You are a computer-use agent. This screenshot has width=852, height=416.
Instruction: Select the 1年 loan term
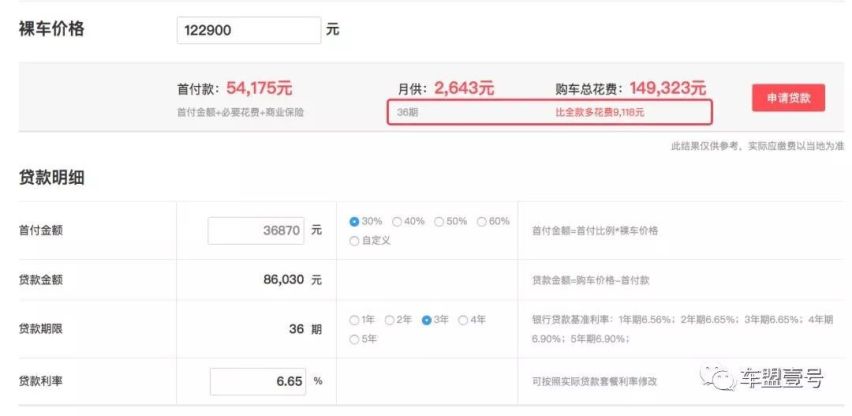355,320
